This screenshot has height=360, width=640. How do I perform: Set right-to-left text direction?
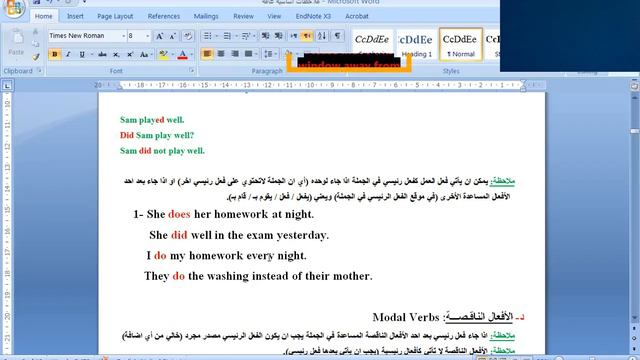307,36
